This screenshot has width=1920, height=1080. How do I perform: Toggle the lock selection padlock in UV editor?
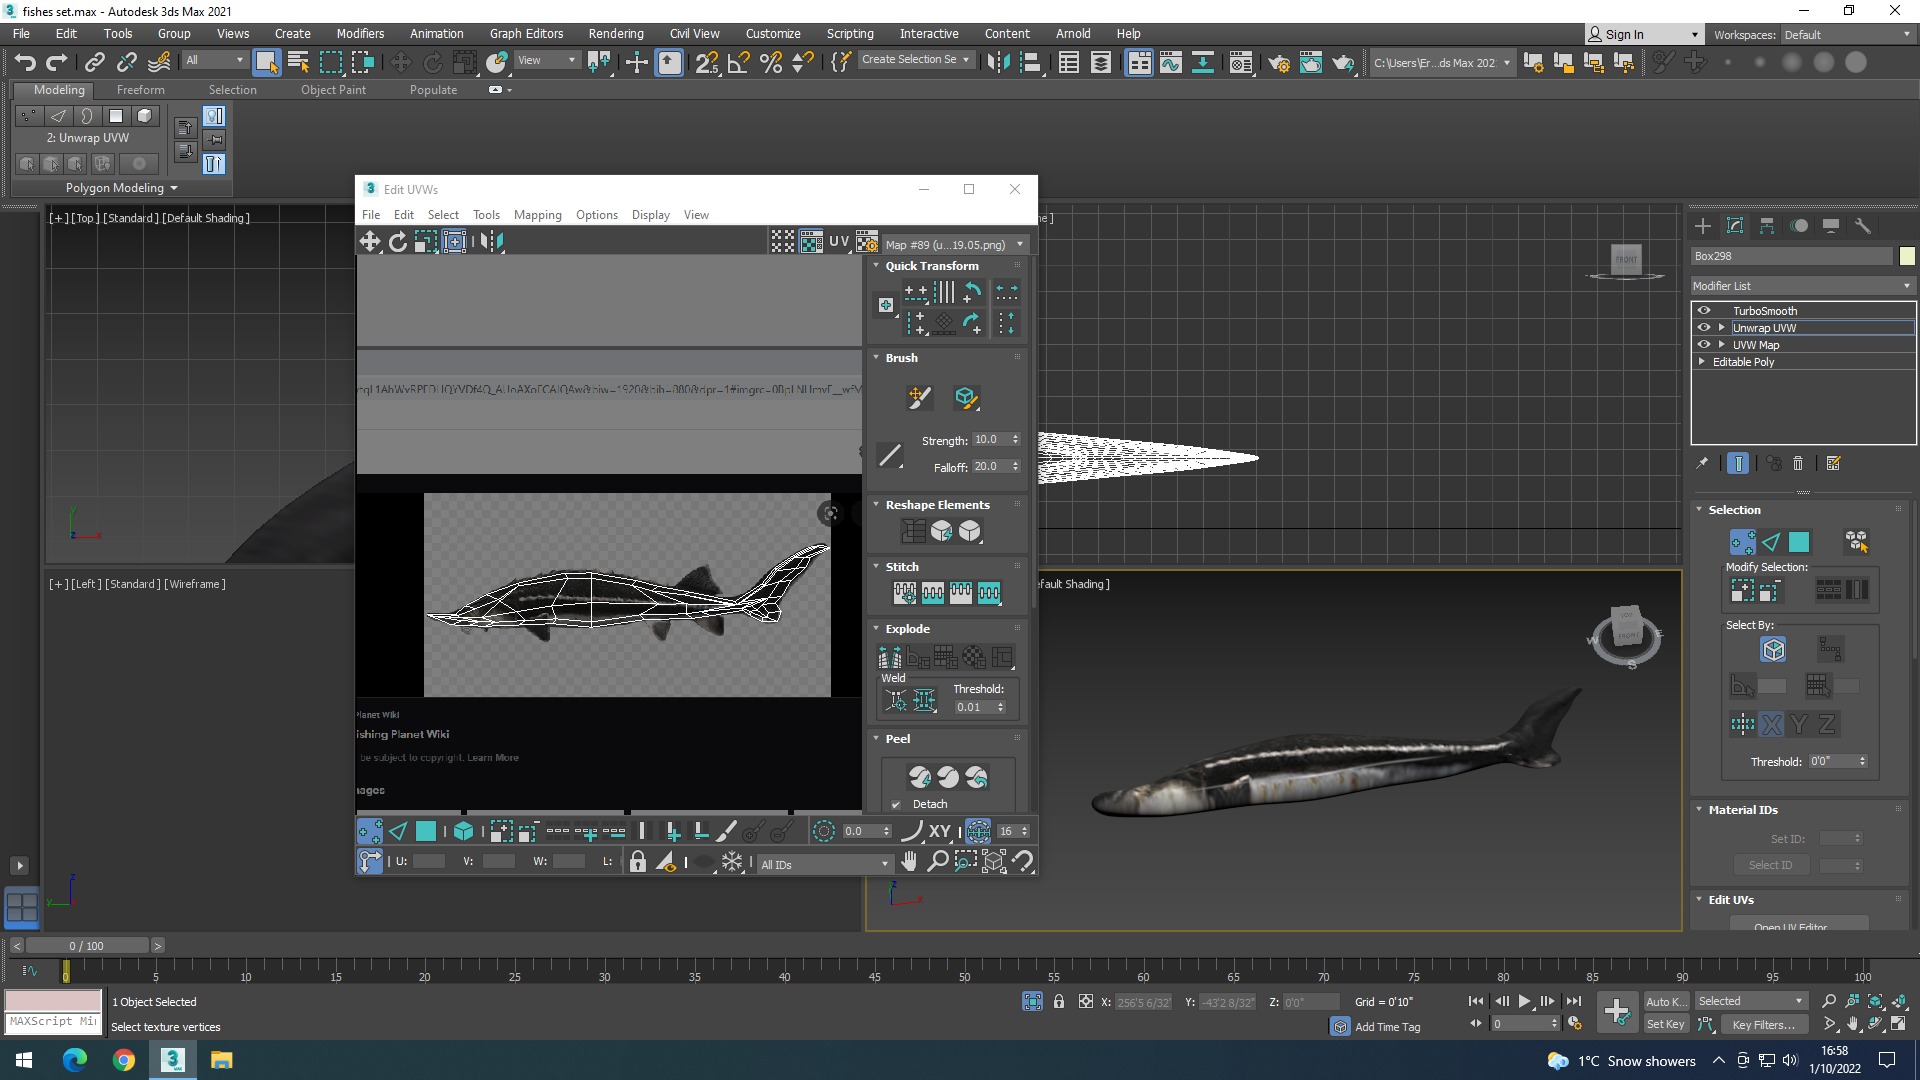[x=638, y=861]
